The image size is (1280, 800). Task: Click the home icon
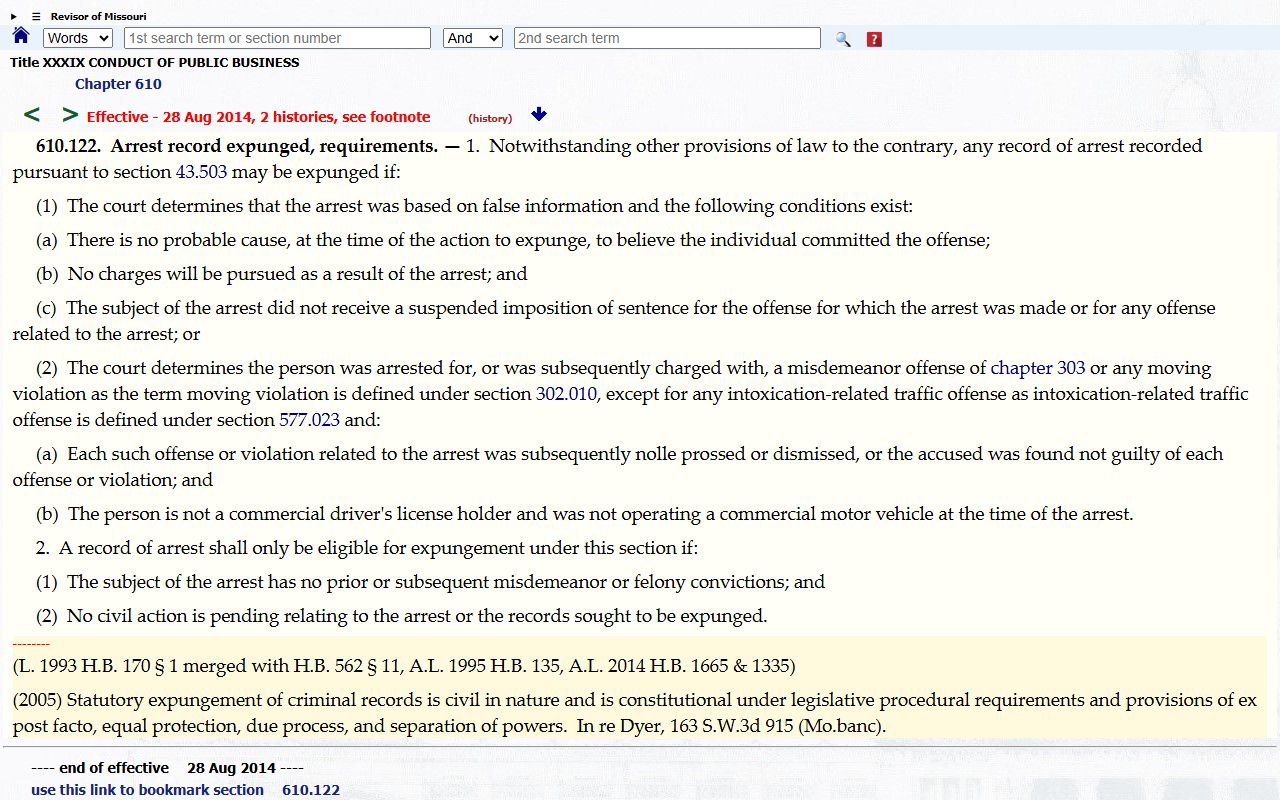click(21, 36)
